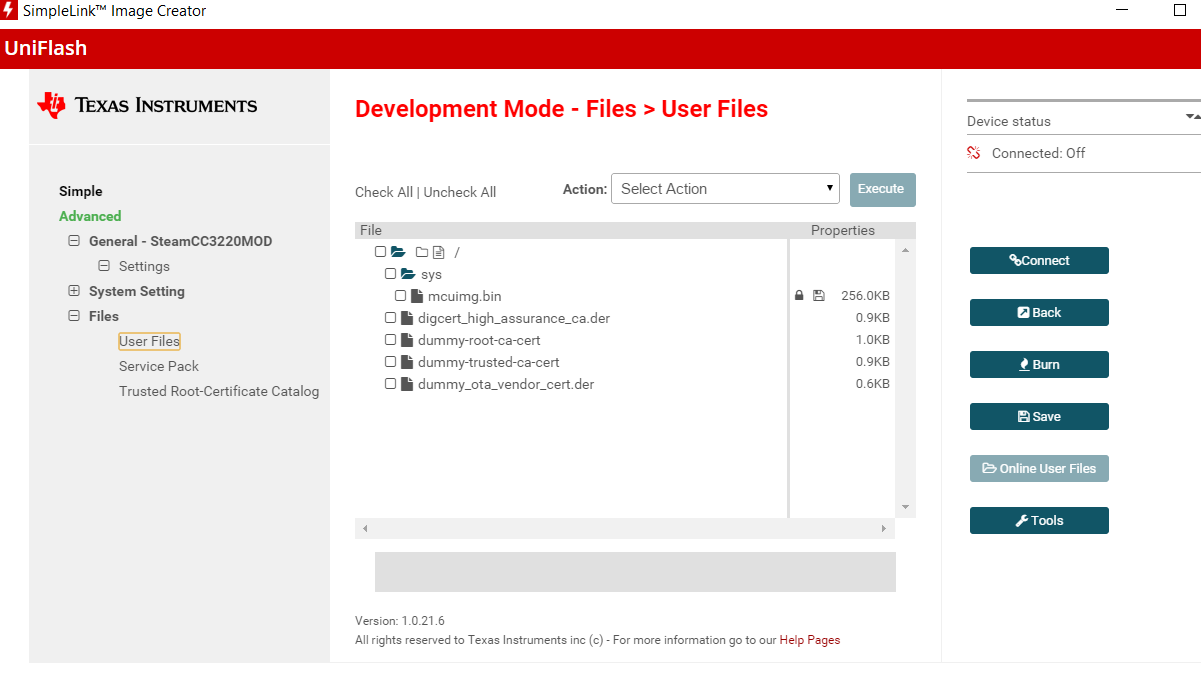Expand the System Setting node
The width and height of the screenshot is (1201, 677).
73,291
